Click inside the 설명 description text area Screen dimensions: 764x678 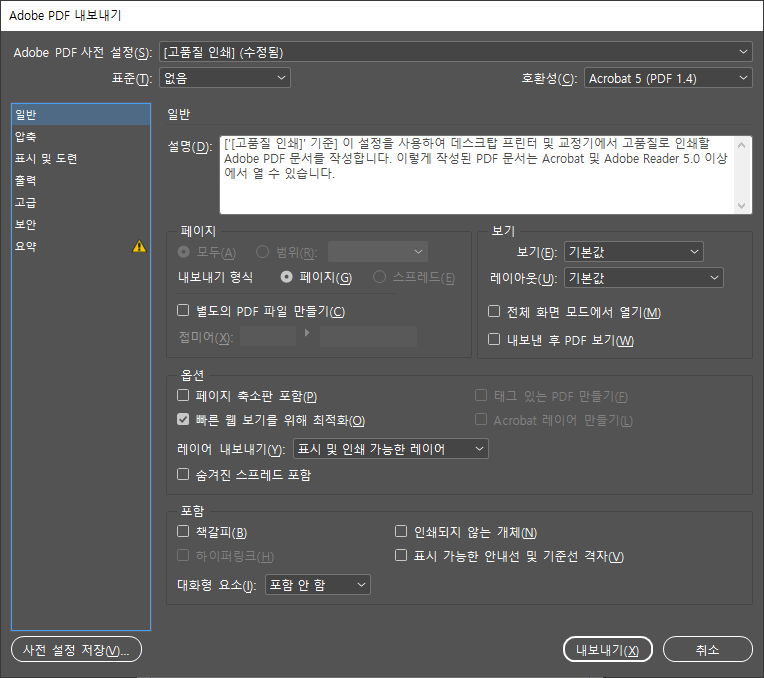point(477,175)
